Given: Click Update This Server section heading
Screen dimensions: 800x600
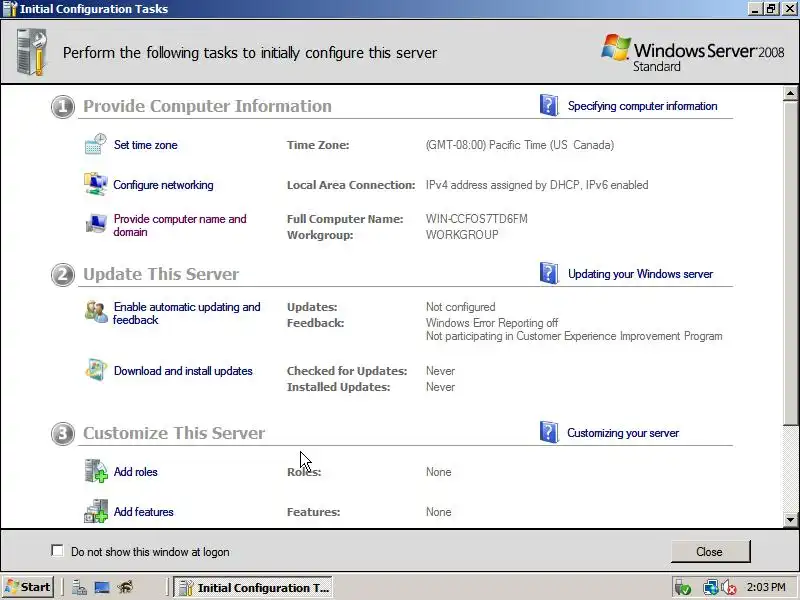Looking at the screenshot, I should (x=161, y=274).
